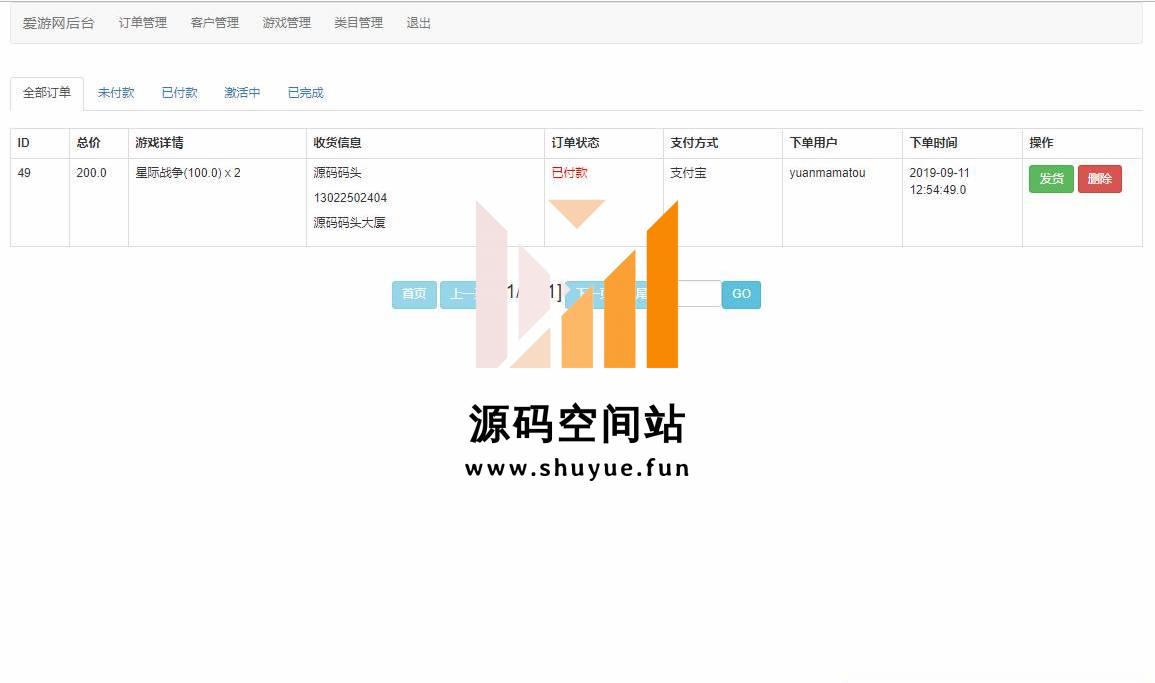The image size is (1155, 683).
Task: Select the phone number 13022502404
Action: click(x=350, y=197)
